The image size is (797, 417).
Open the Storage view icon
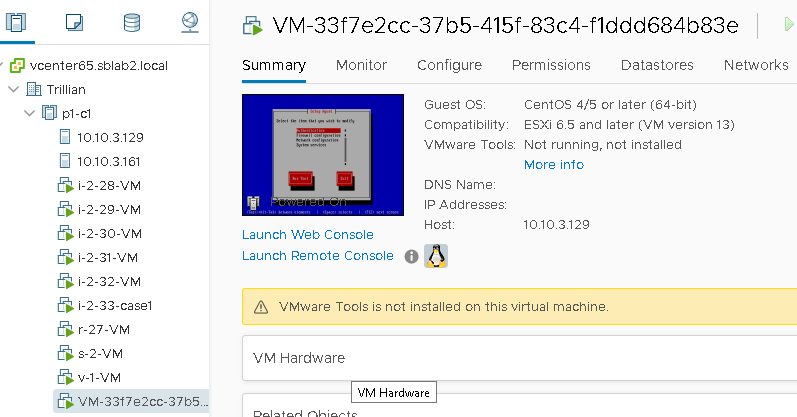coord(132,22)
